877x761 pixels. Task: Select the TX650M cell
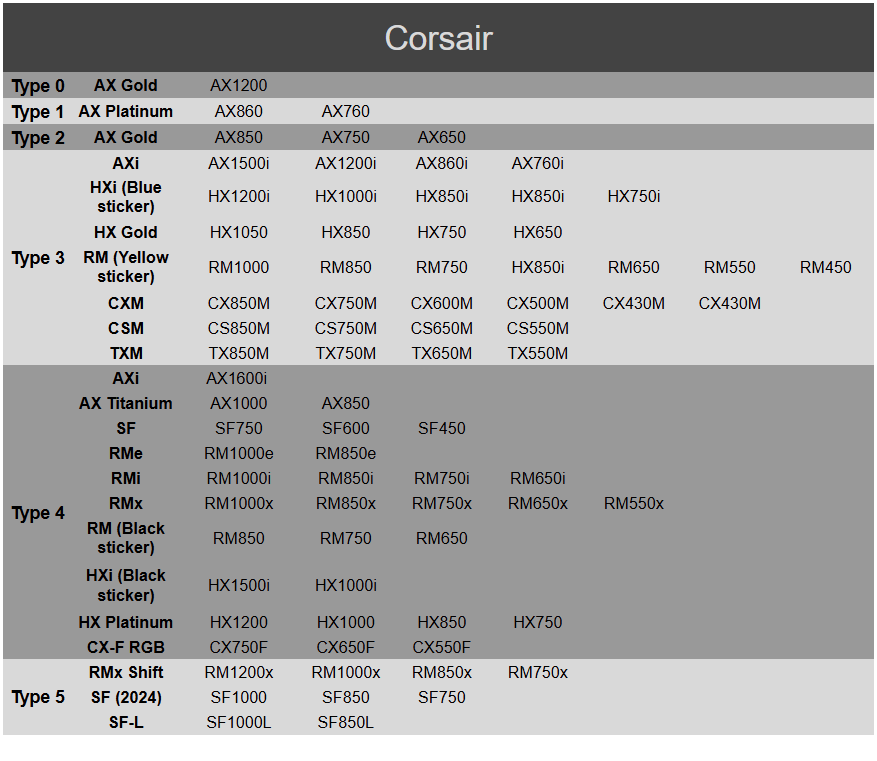[x=442, y=353]
